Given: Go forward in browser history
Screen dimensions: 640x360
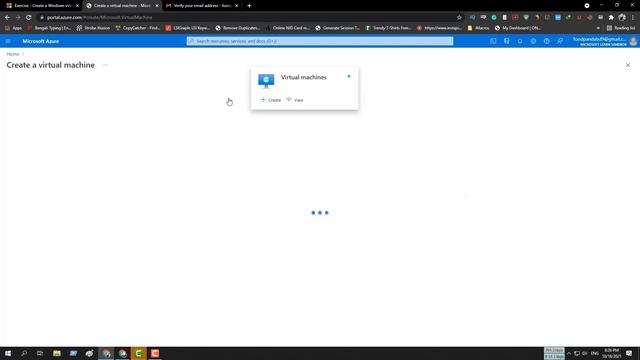Looking at the screenshot, I should [x=18, y=18].
